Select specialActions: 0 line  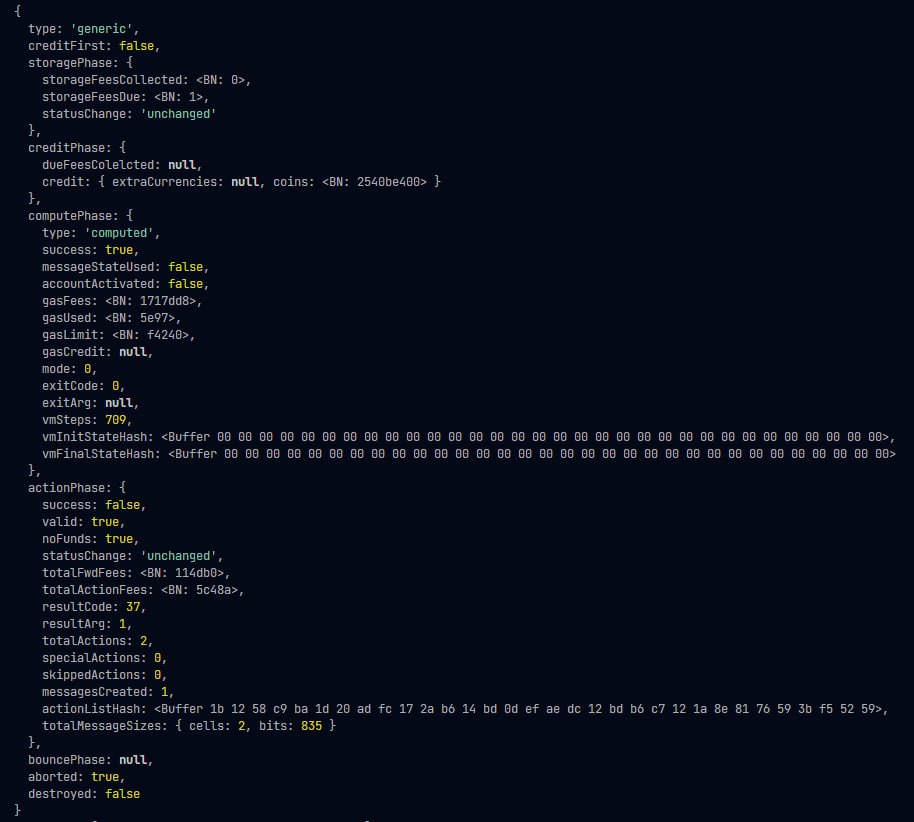tap(104, 658)
